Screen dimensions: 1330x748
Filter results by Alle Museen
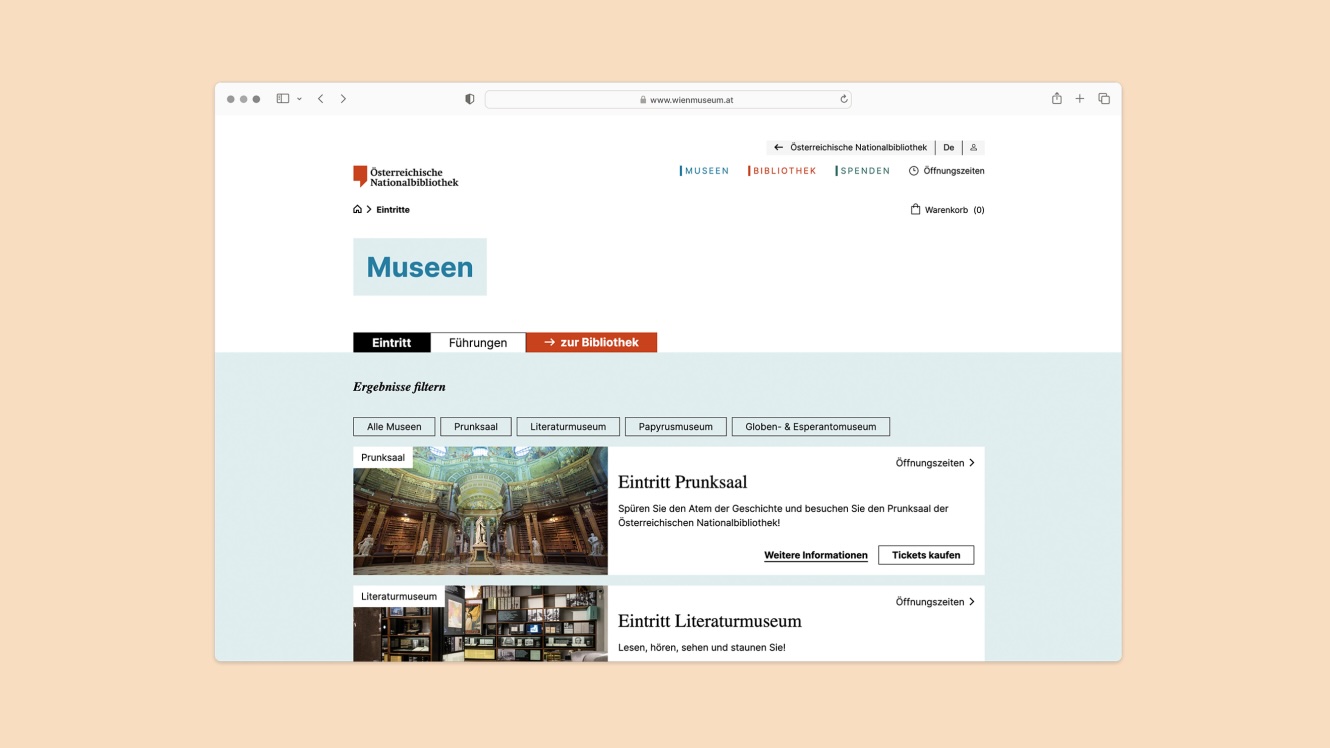394,427
